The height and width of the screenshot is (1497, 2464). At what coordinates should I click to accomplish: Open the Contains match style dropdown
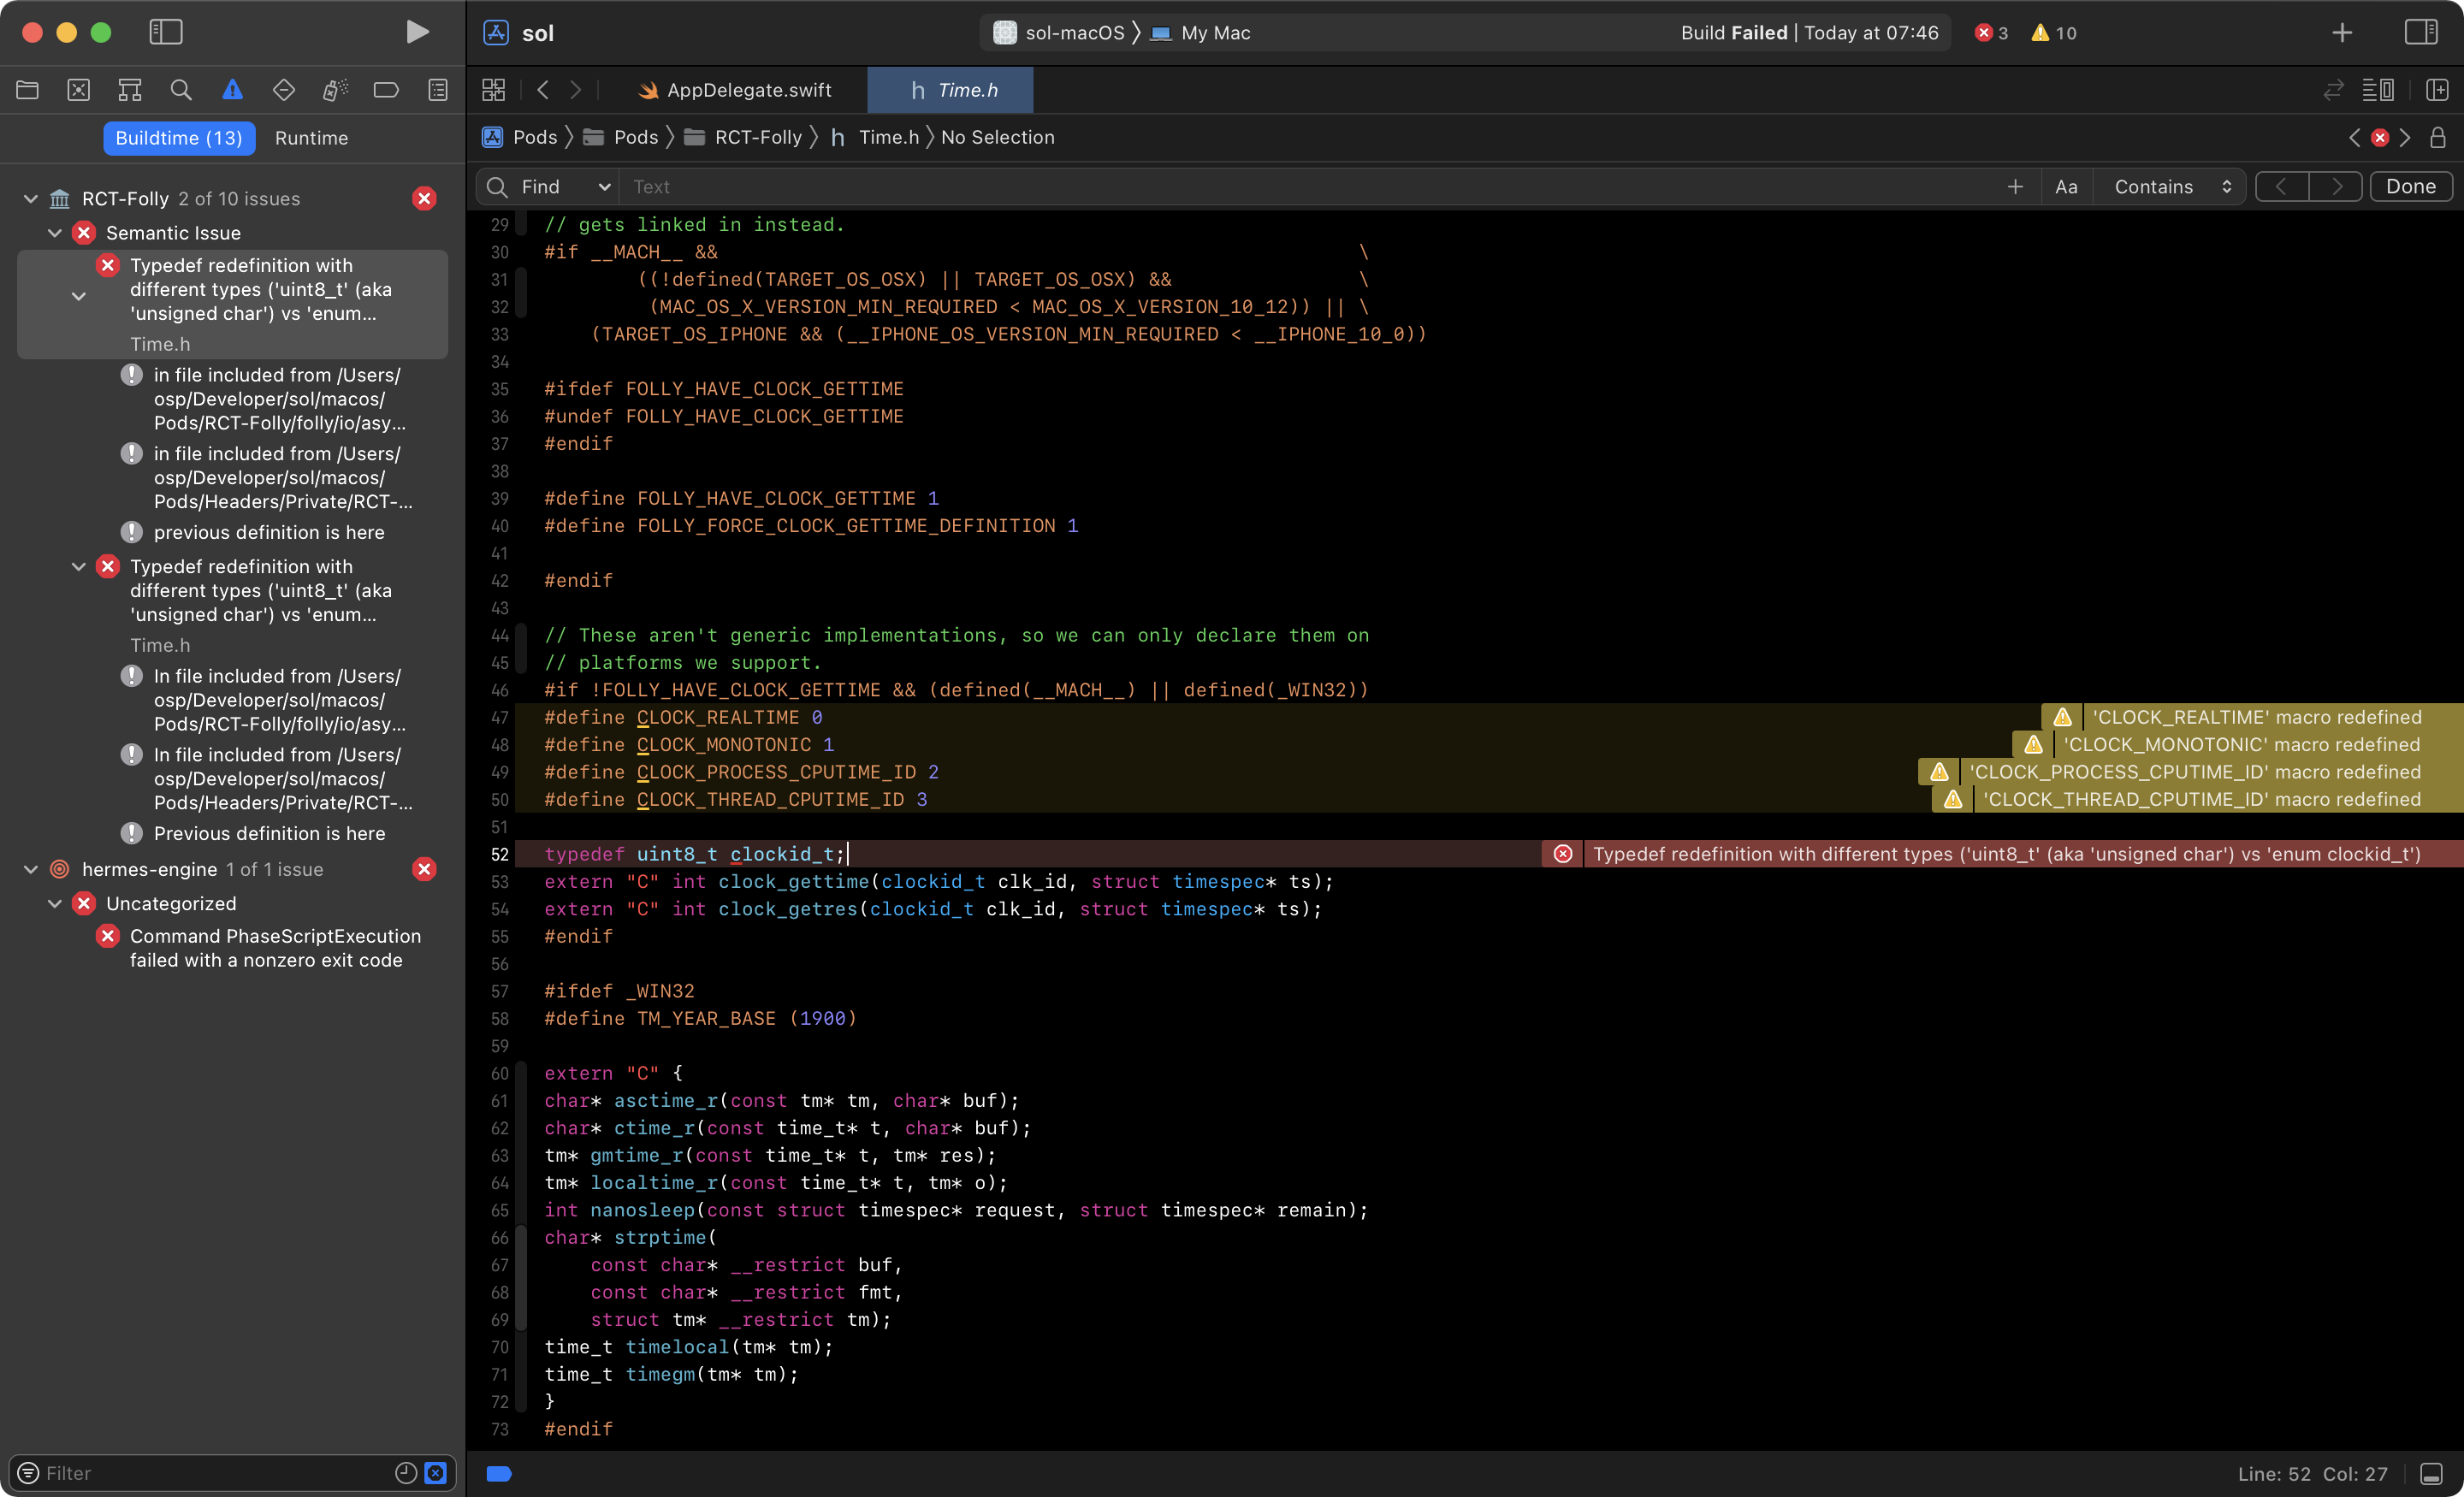point(2169,186)
